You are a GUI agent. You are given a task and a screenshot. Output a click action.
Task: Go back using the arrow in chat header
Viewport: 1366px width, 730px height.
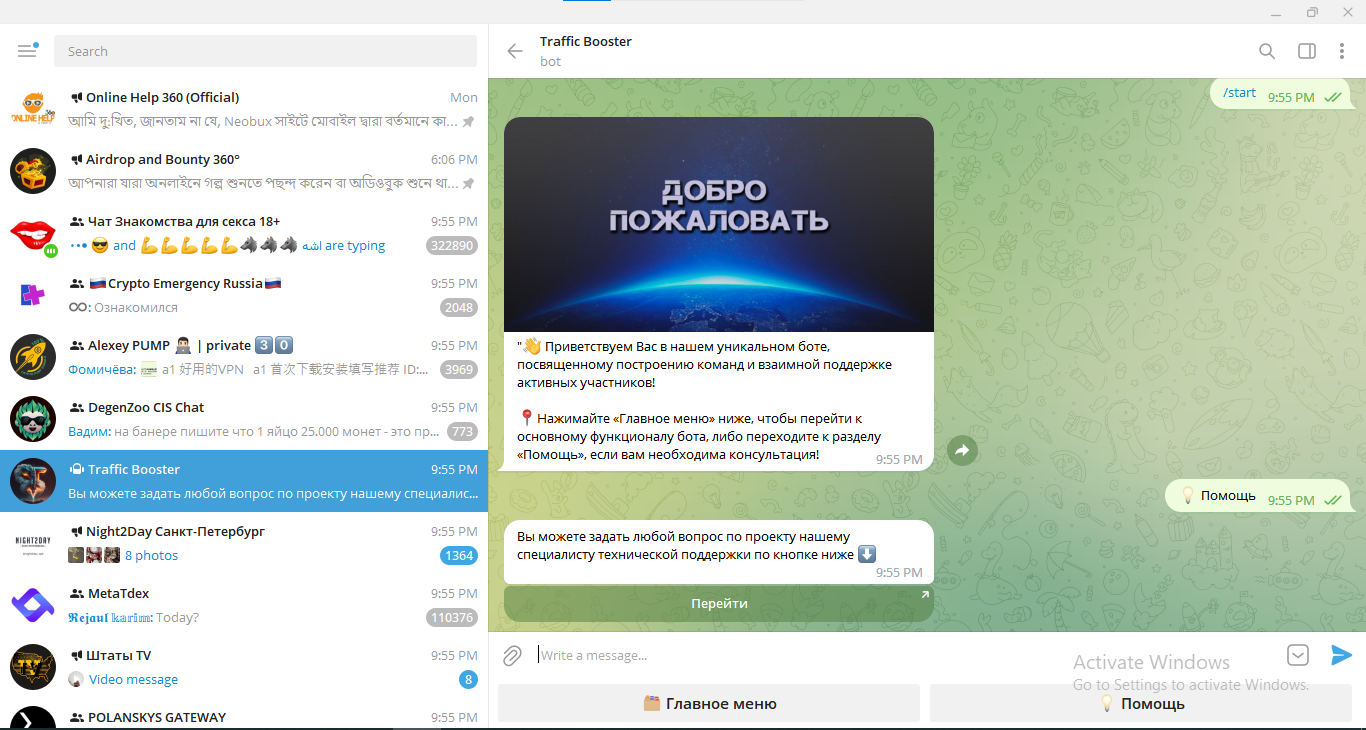click(x=515, y=51)
